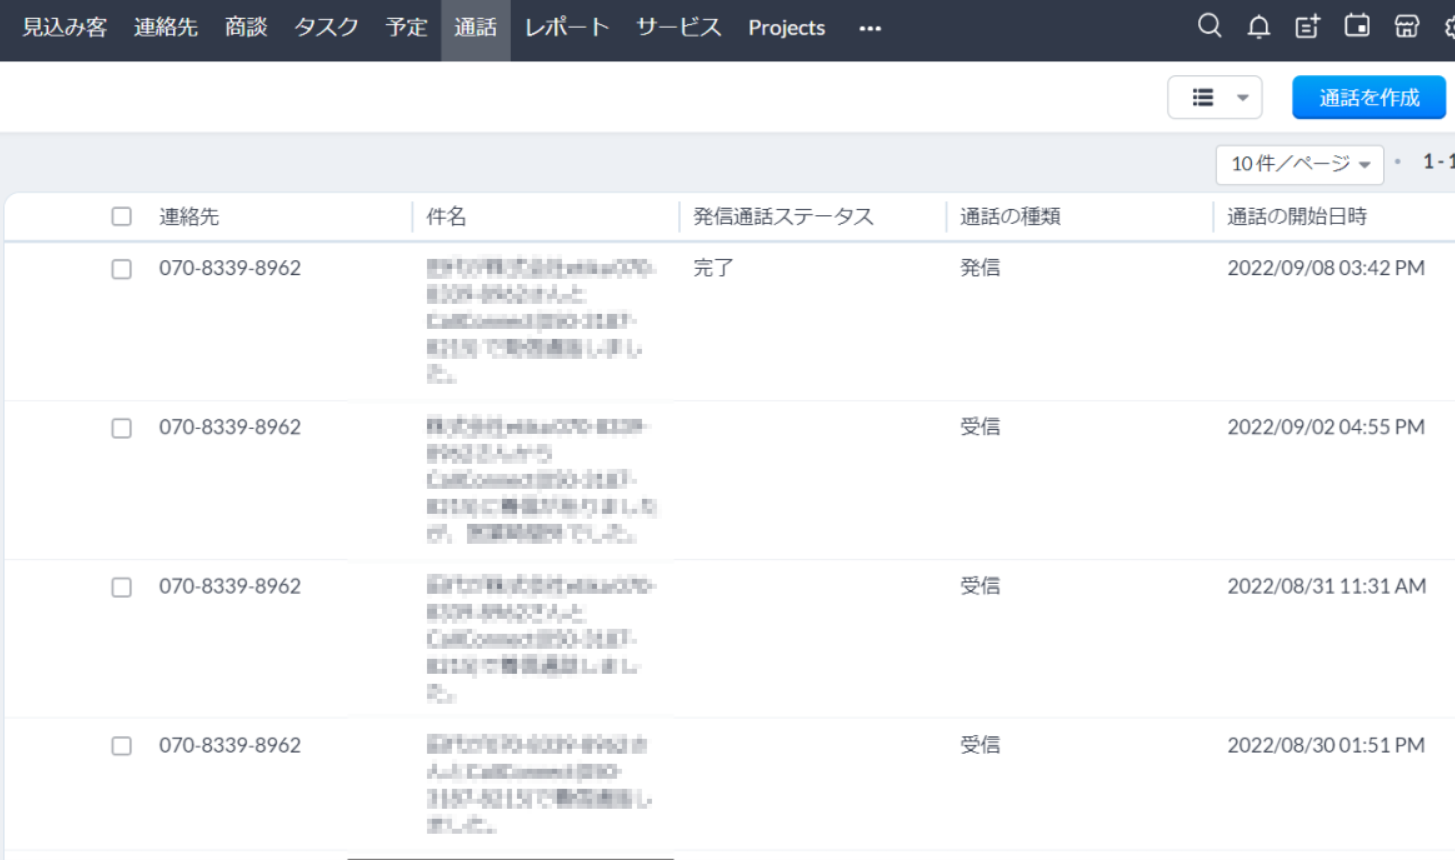Screen dimensions: 1455x860
Task: Open the サービス module tab
Action: pyautogui.click(x=679, y=28)
